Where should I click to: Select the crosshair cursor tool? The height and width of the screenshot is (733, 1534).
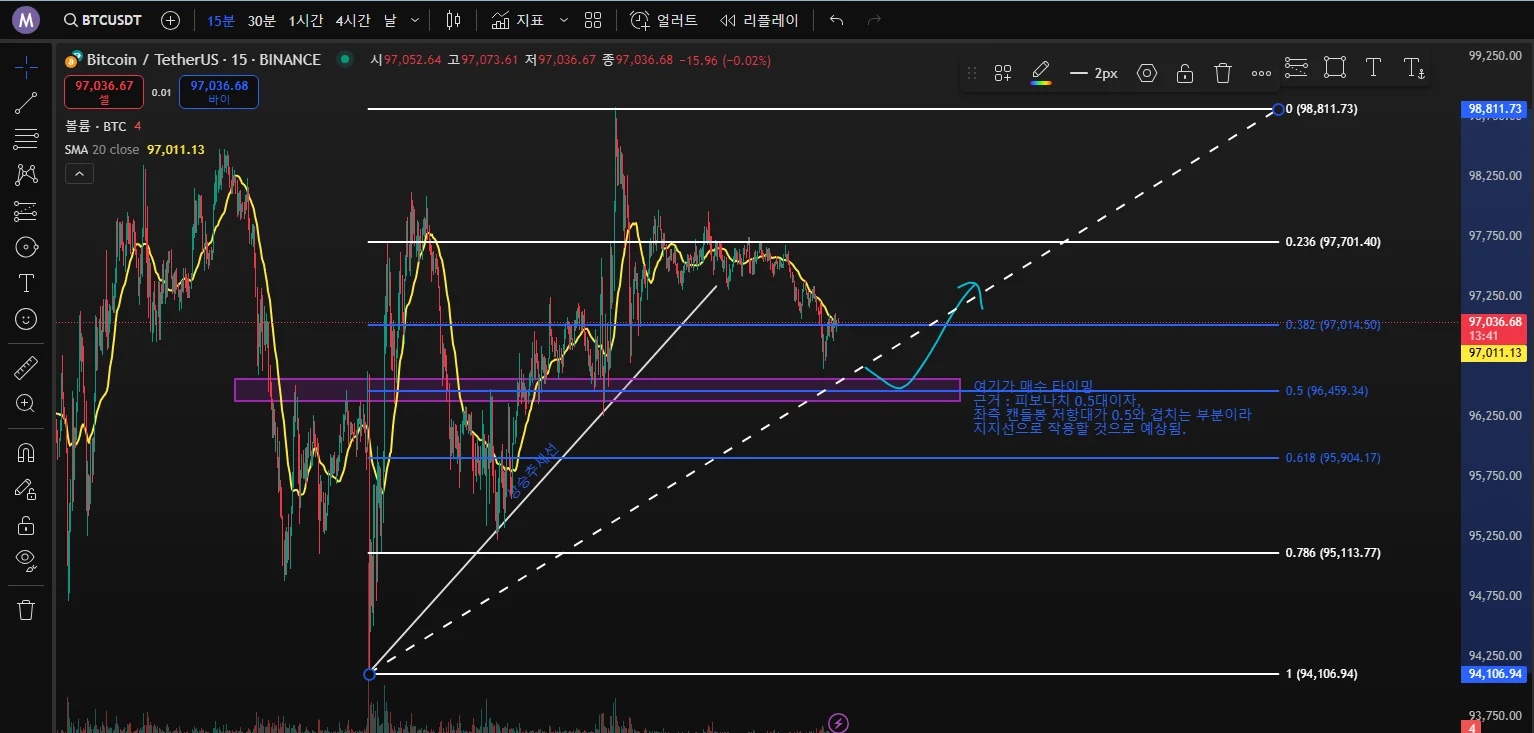[x=26, y=66]
